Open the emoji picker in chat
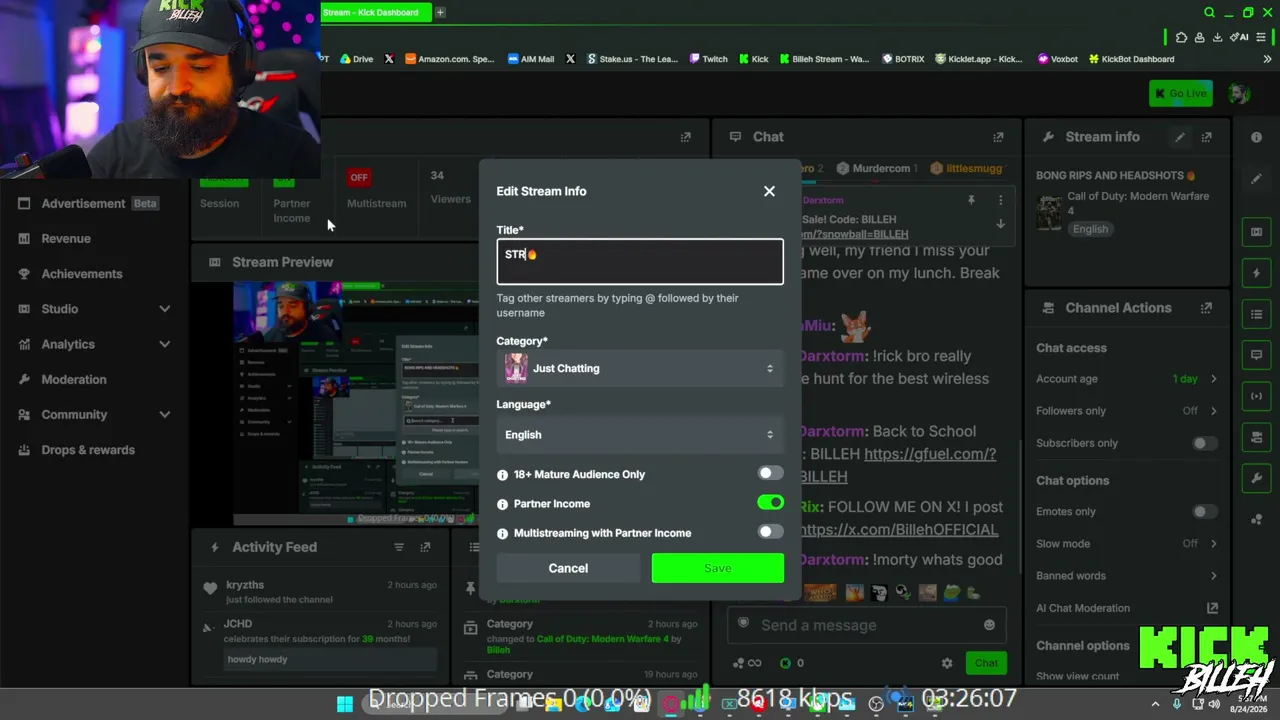The height and width of the screenshot is (720, 1280). (x=989, y=625)
